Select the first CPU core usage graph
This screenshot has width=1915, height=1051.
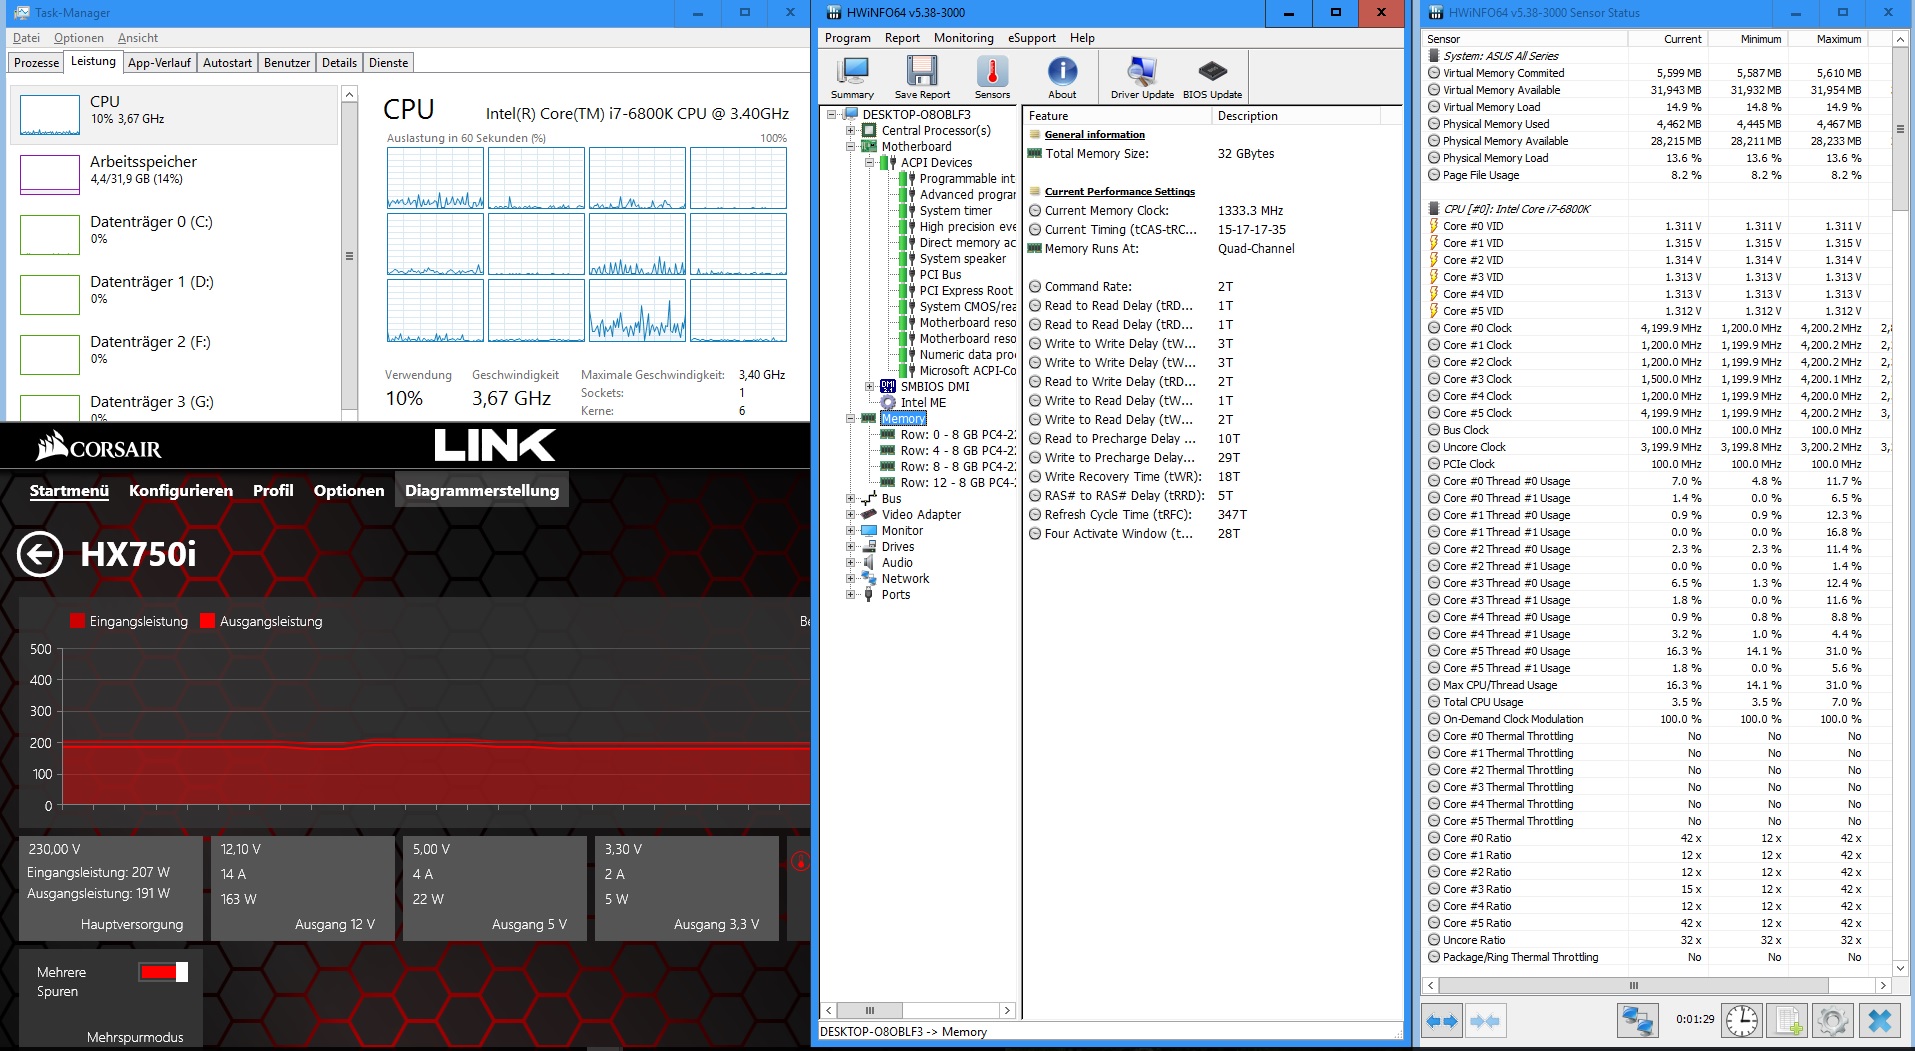435,178
